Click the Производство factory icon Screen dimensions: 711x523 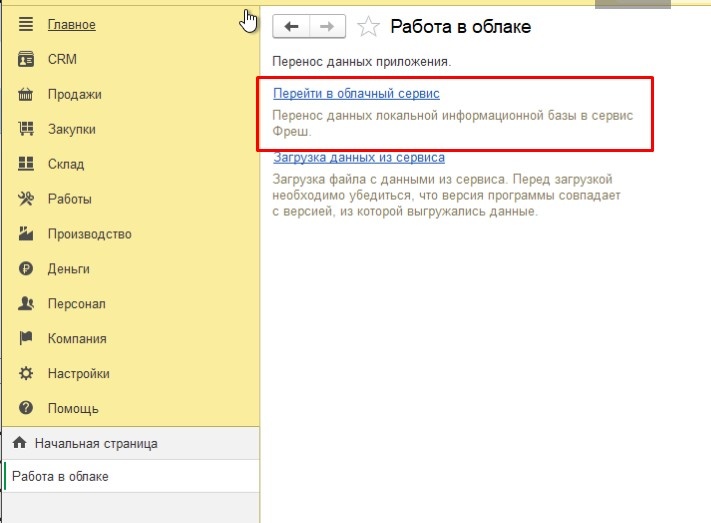click(26, 234)
